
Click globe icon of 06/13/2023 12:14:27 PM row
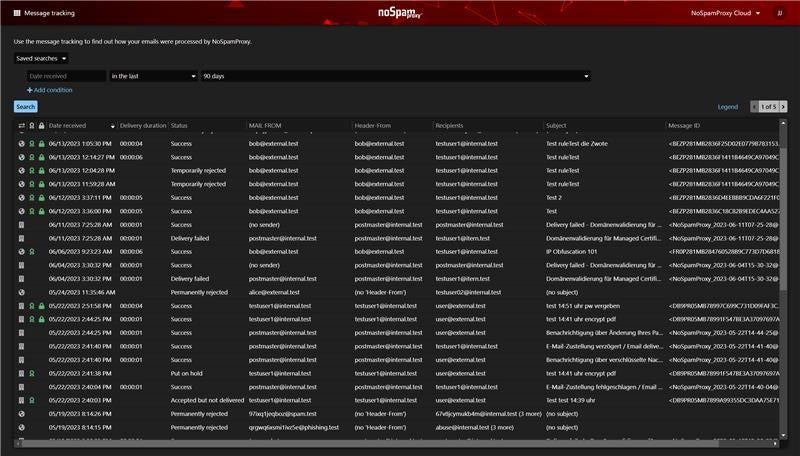pos(21,157)
